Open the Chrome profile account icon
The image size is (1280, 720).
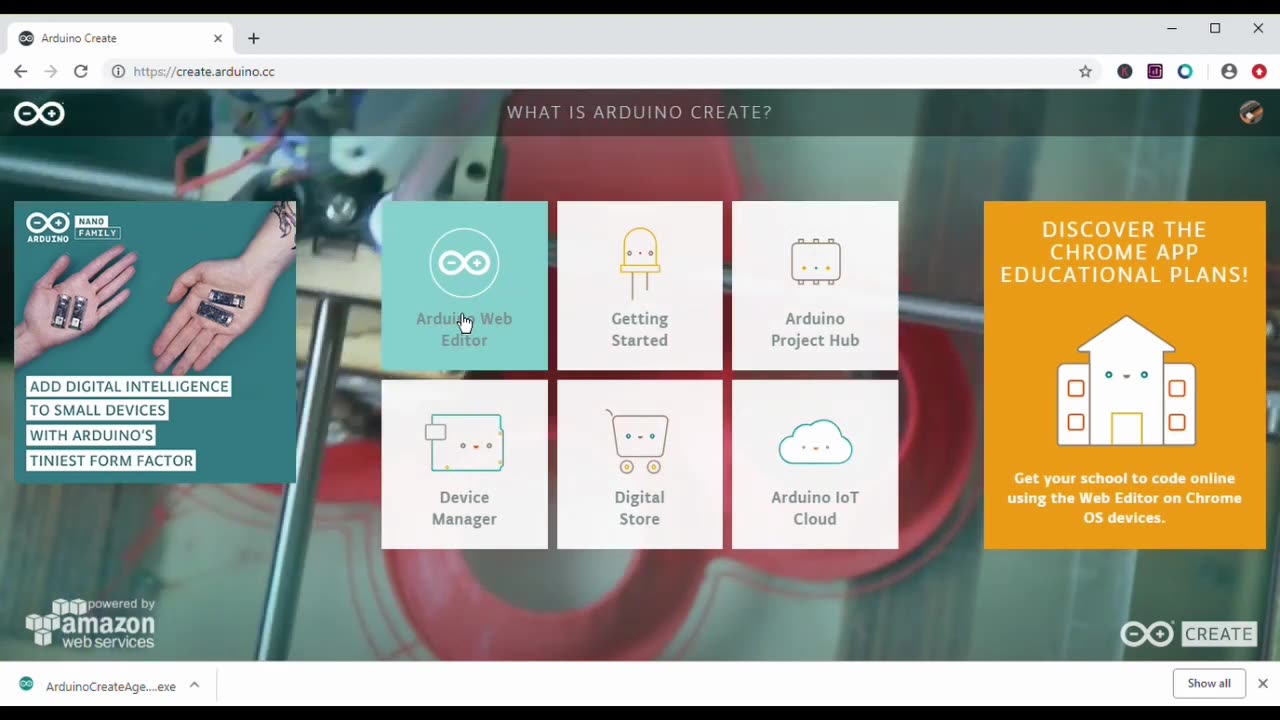pos(1229,71)
